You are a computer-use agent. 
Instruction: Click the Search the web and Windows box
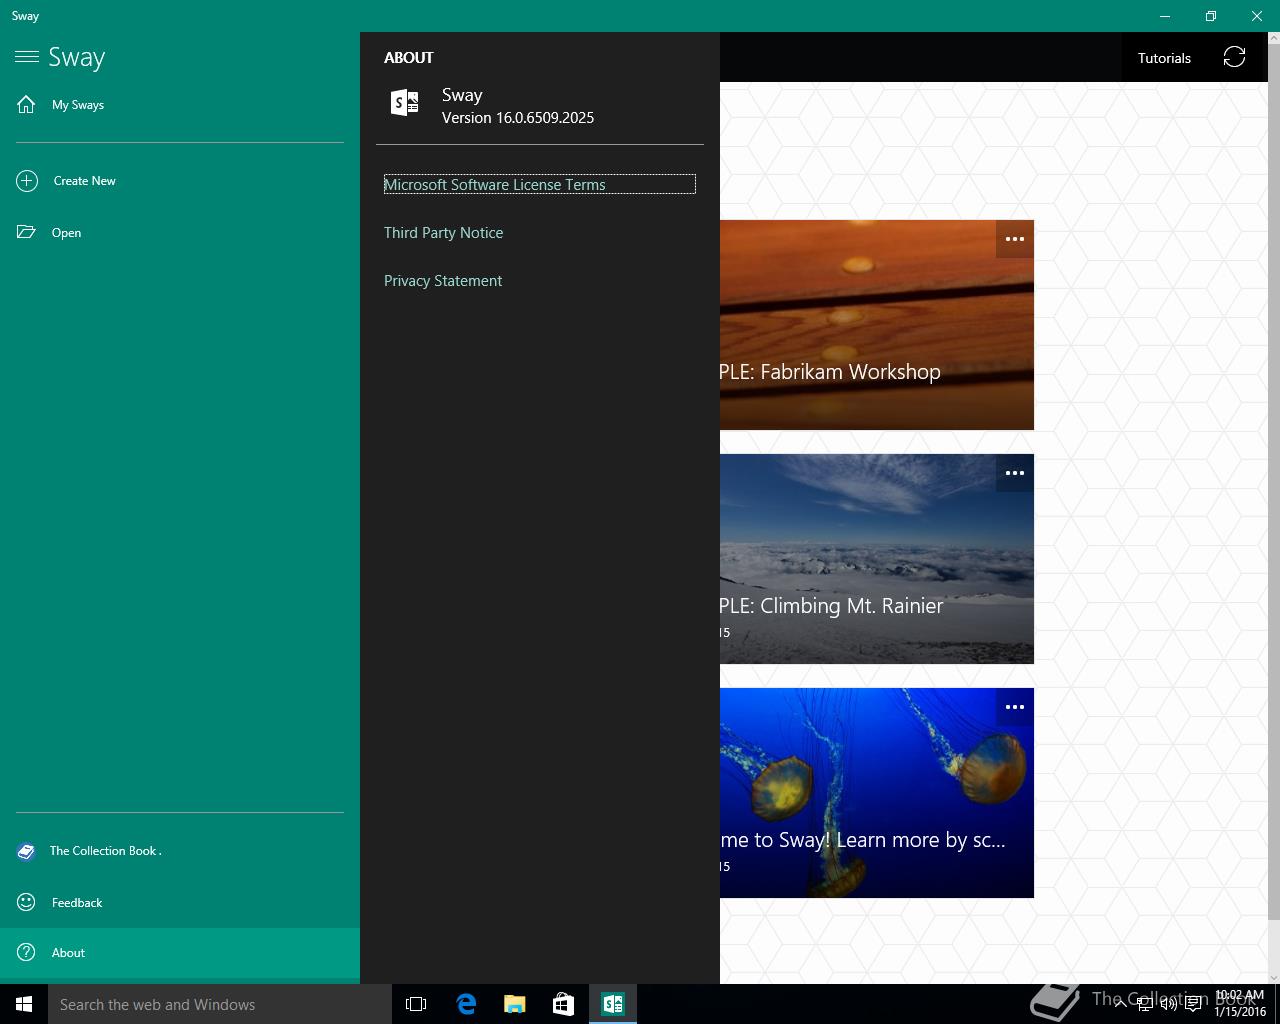[220, 1004]
